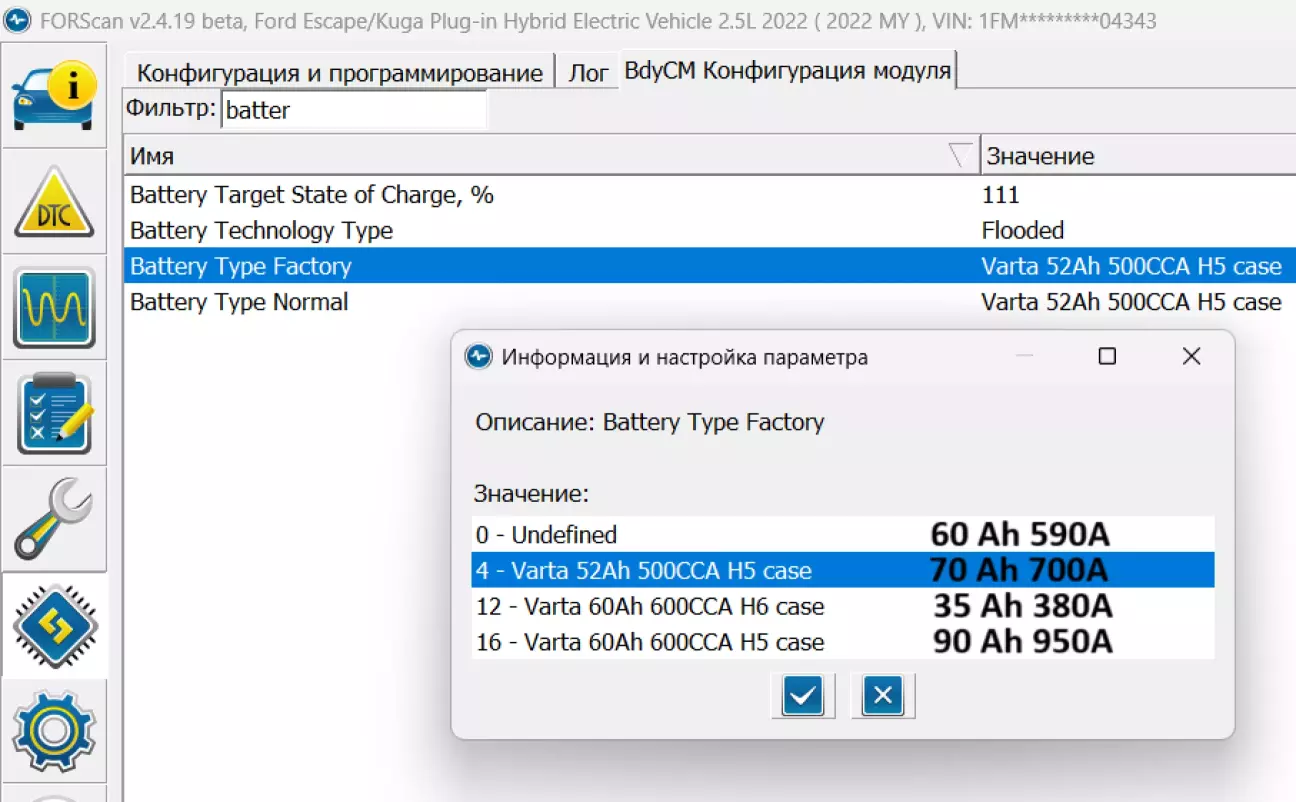Open the oscilloscope dashboard section
Image resolution: width=1296 pixels, height=802 pixels.
[x=54, y=308]
